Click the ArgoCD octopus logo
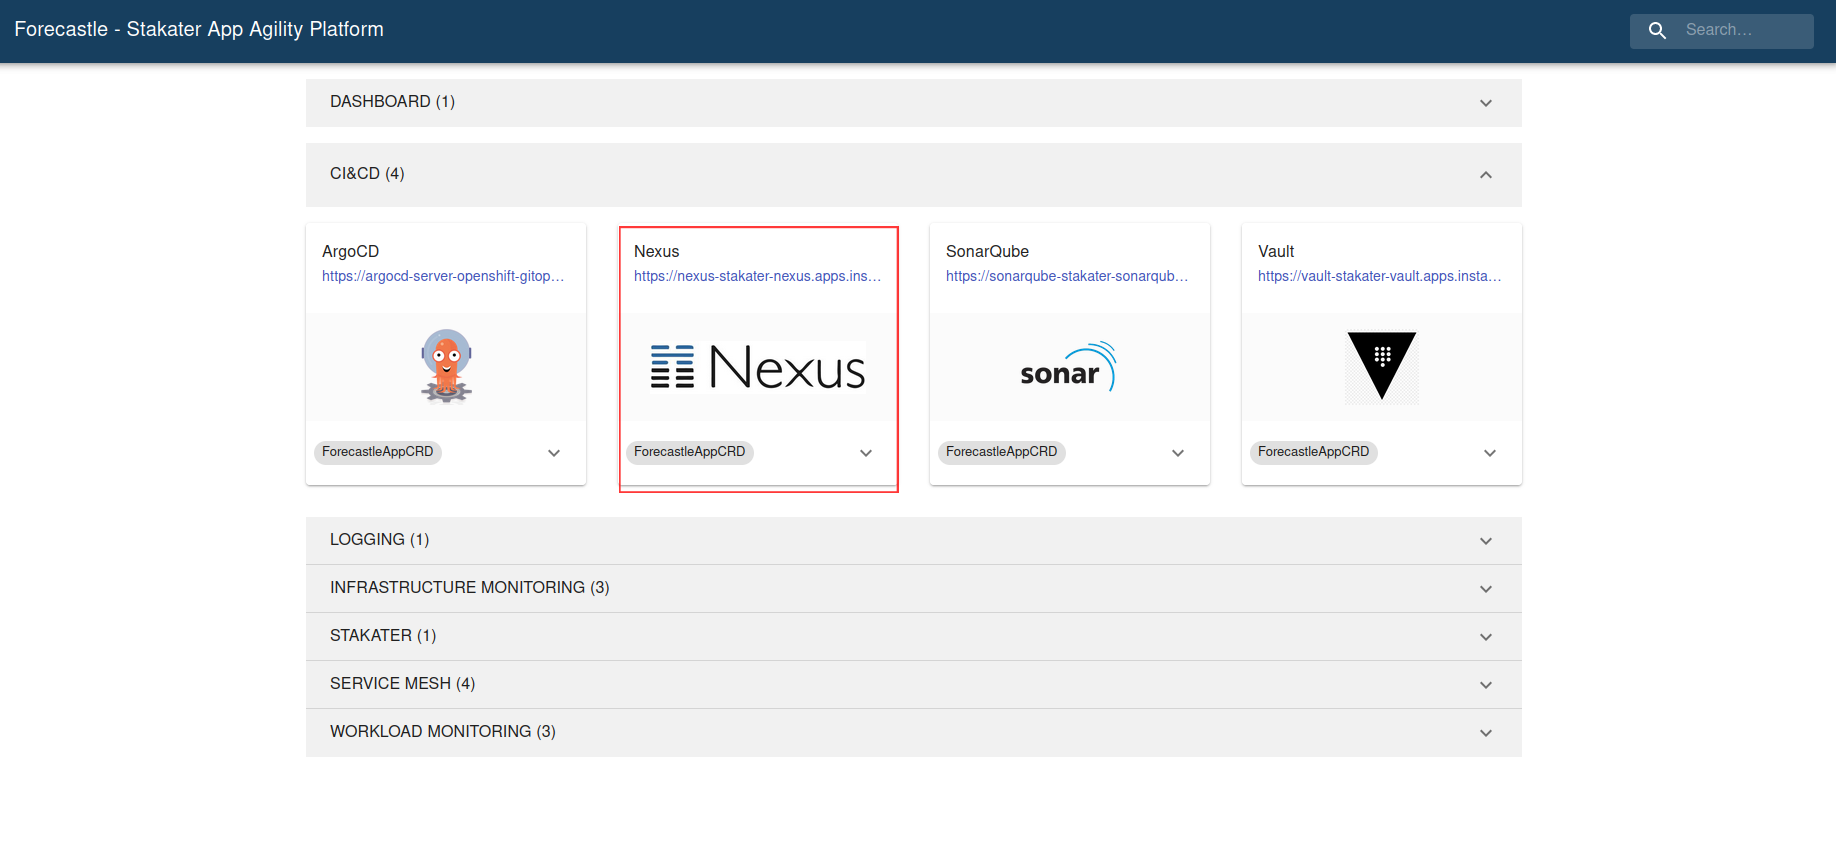1836x850 pixels. point(446,366)
